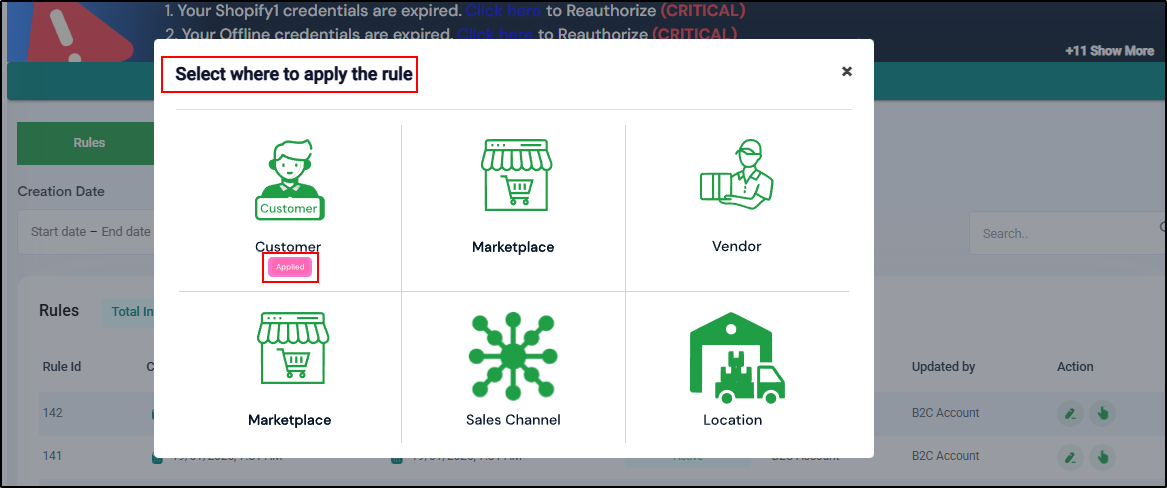Screen dimensions: 1167x488
Task: Open the Rules tab
Action: [89, 143]
